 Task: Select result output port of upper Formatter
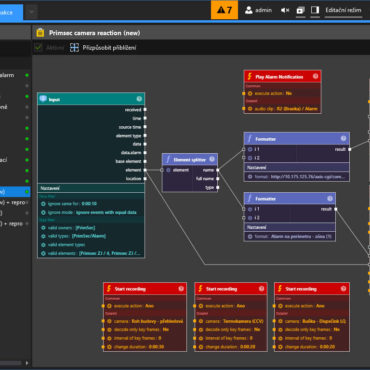point(349,149)
